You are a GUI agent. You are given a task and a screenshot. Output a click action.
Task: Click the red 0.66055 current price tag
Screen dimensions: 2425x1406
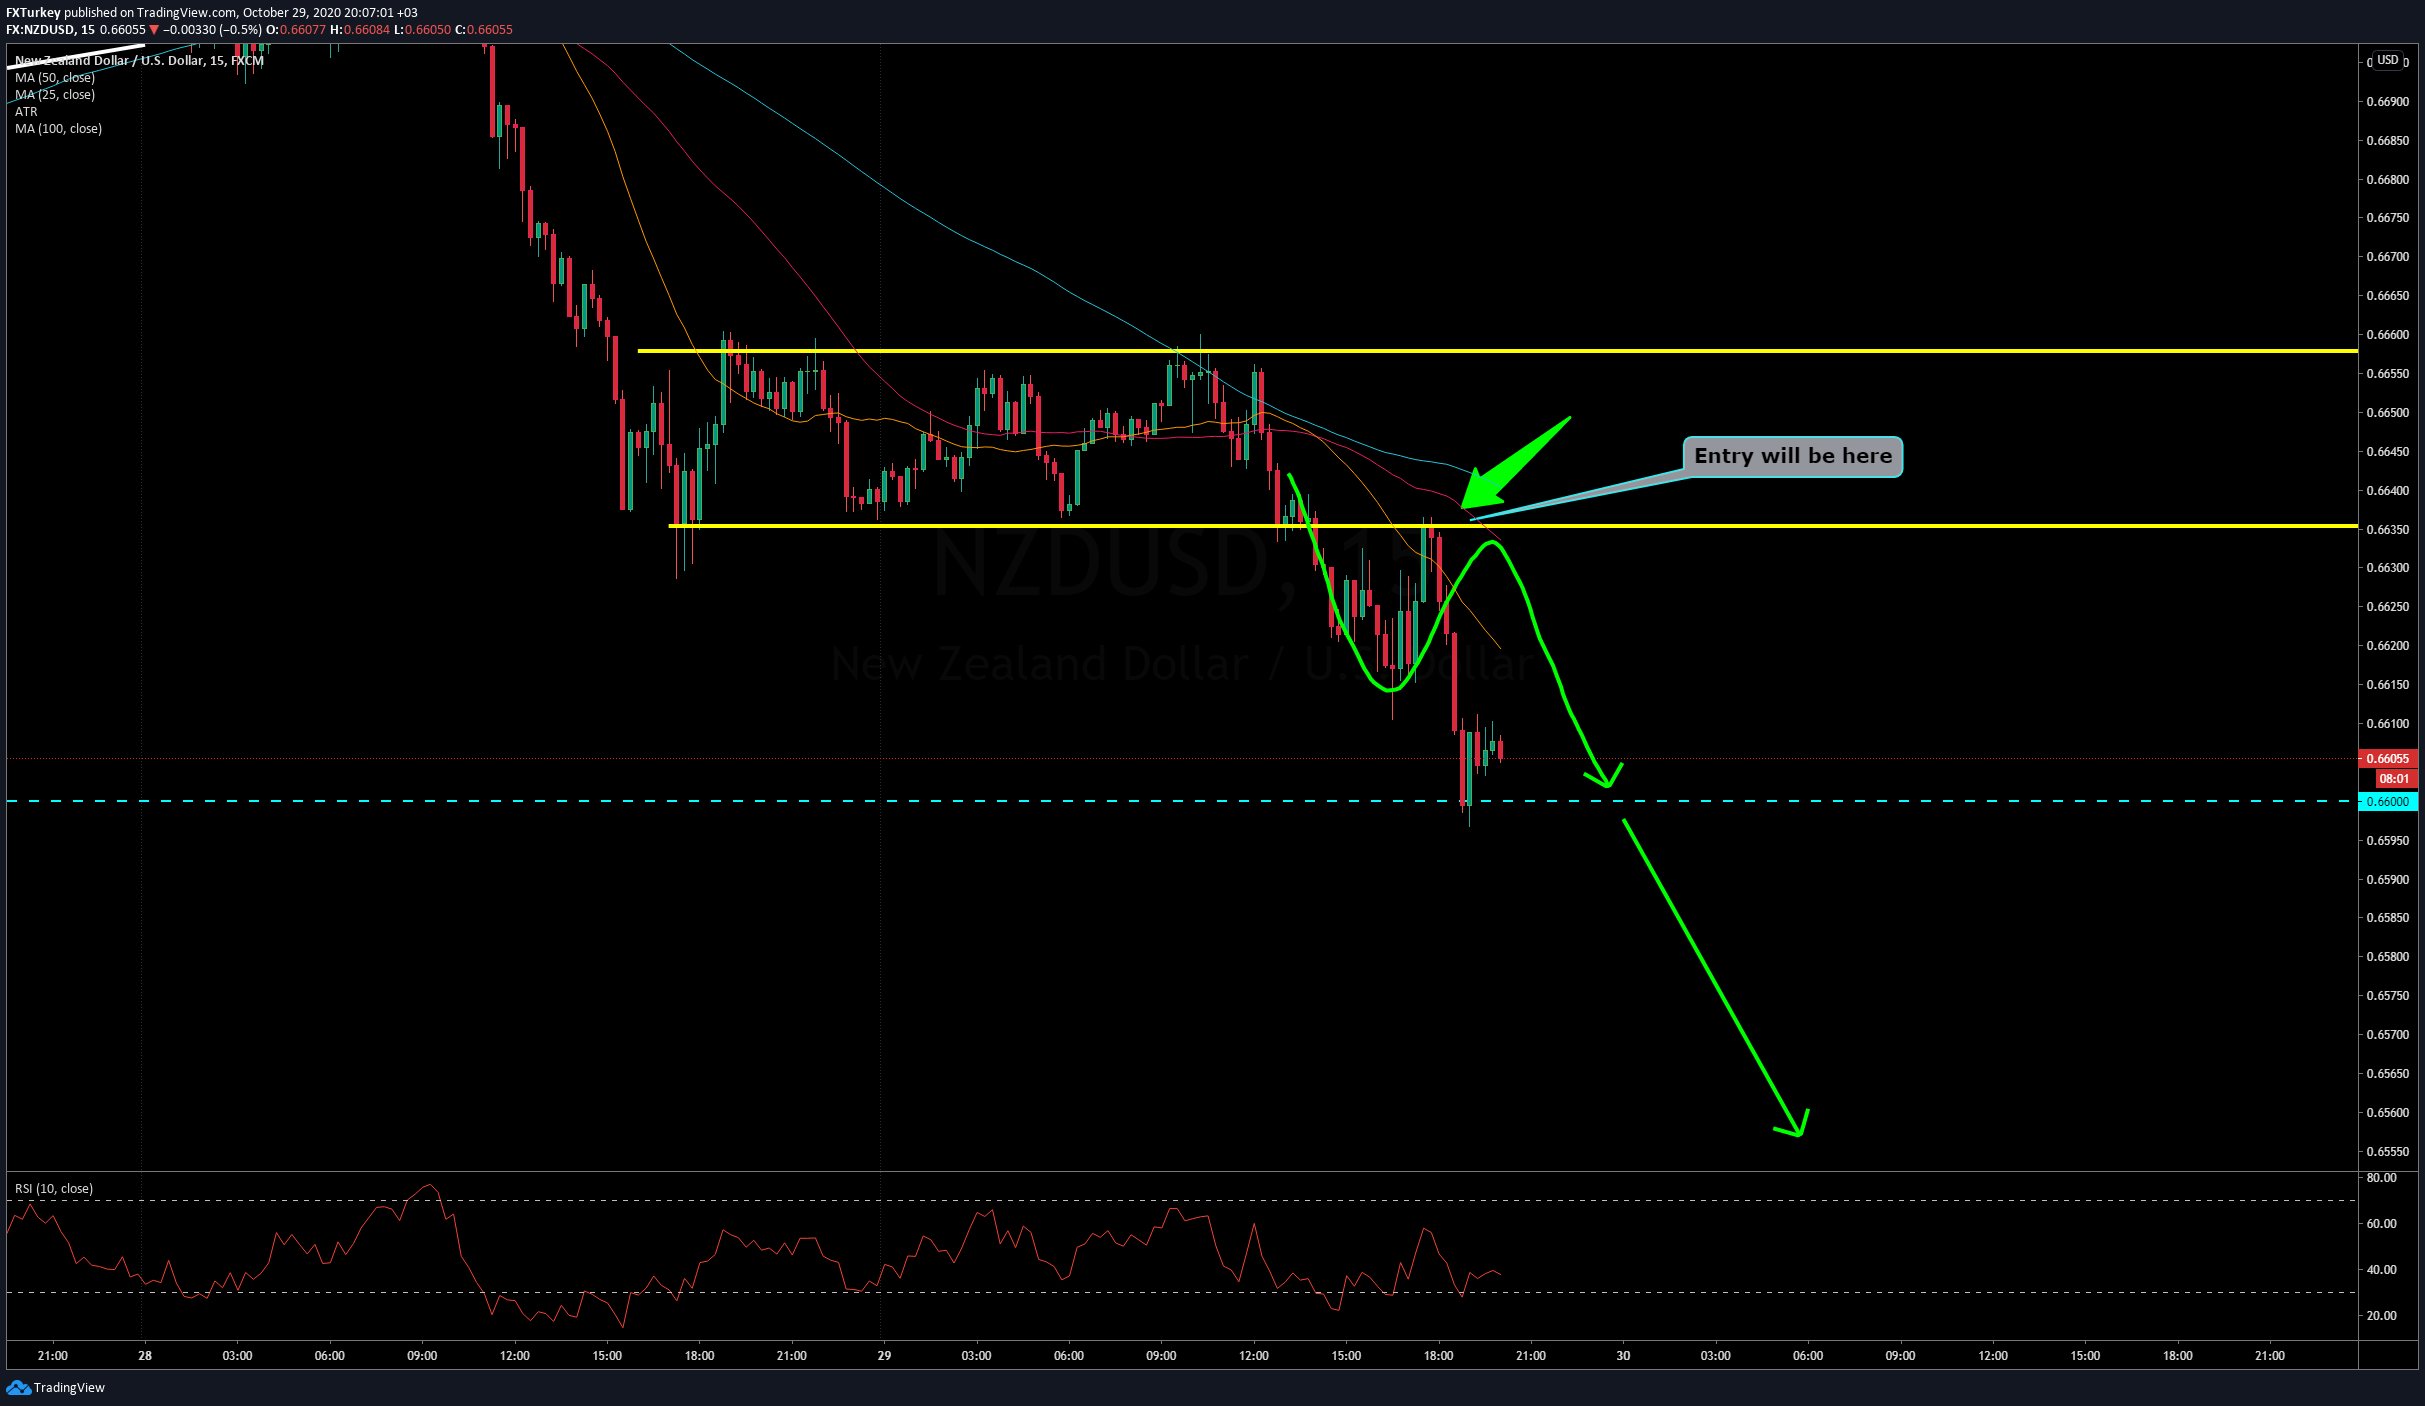pyautogui.click(x=2387, y=759)
